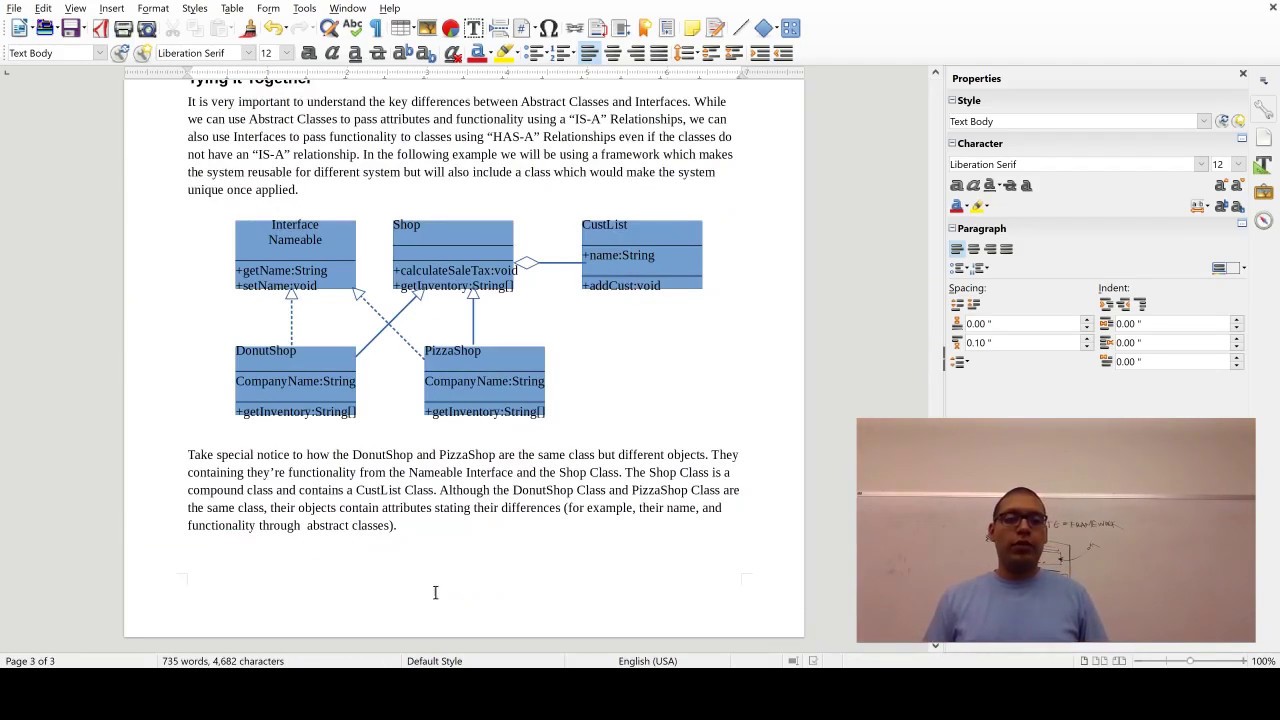The image size is (1280, 720).
Task: Close the Properties sidebar panel
Action: click(x=1243, y=74)
